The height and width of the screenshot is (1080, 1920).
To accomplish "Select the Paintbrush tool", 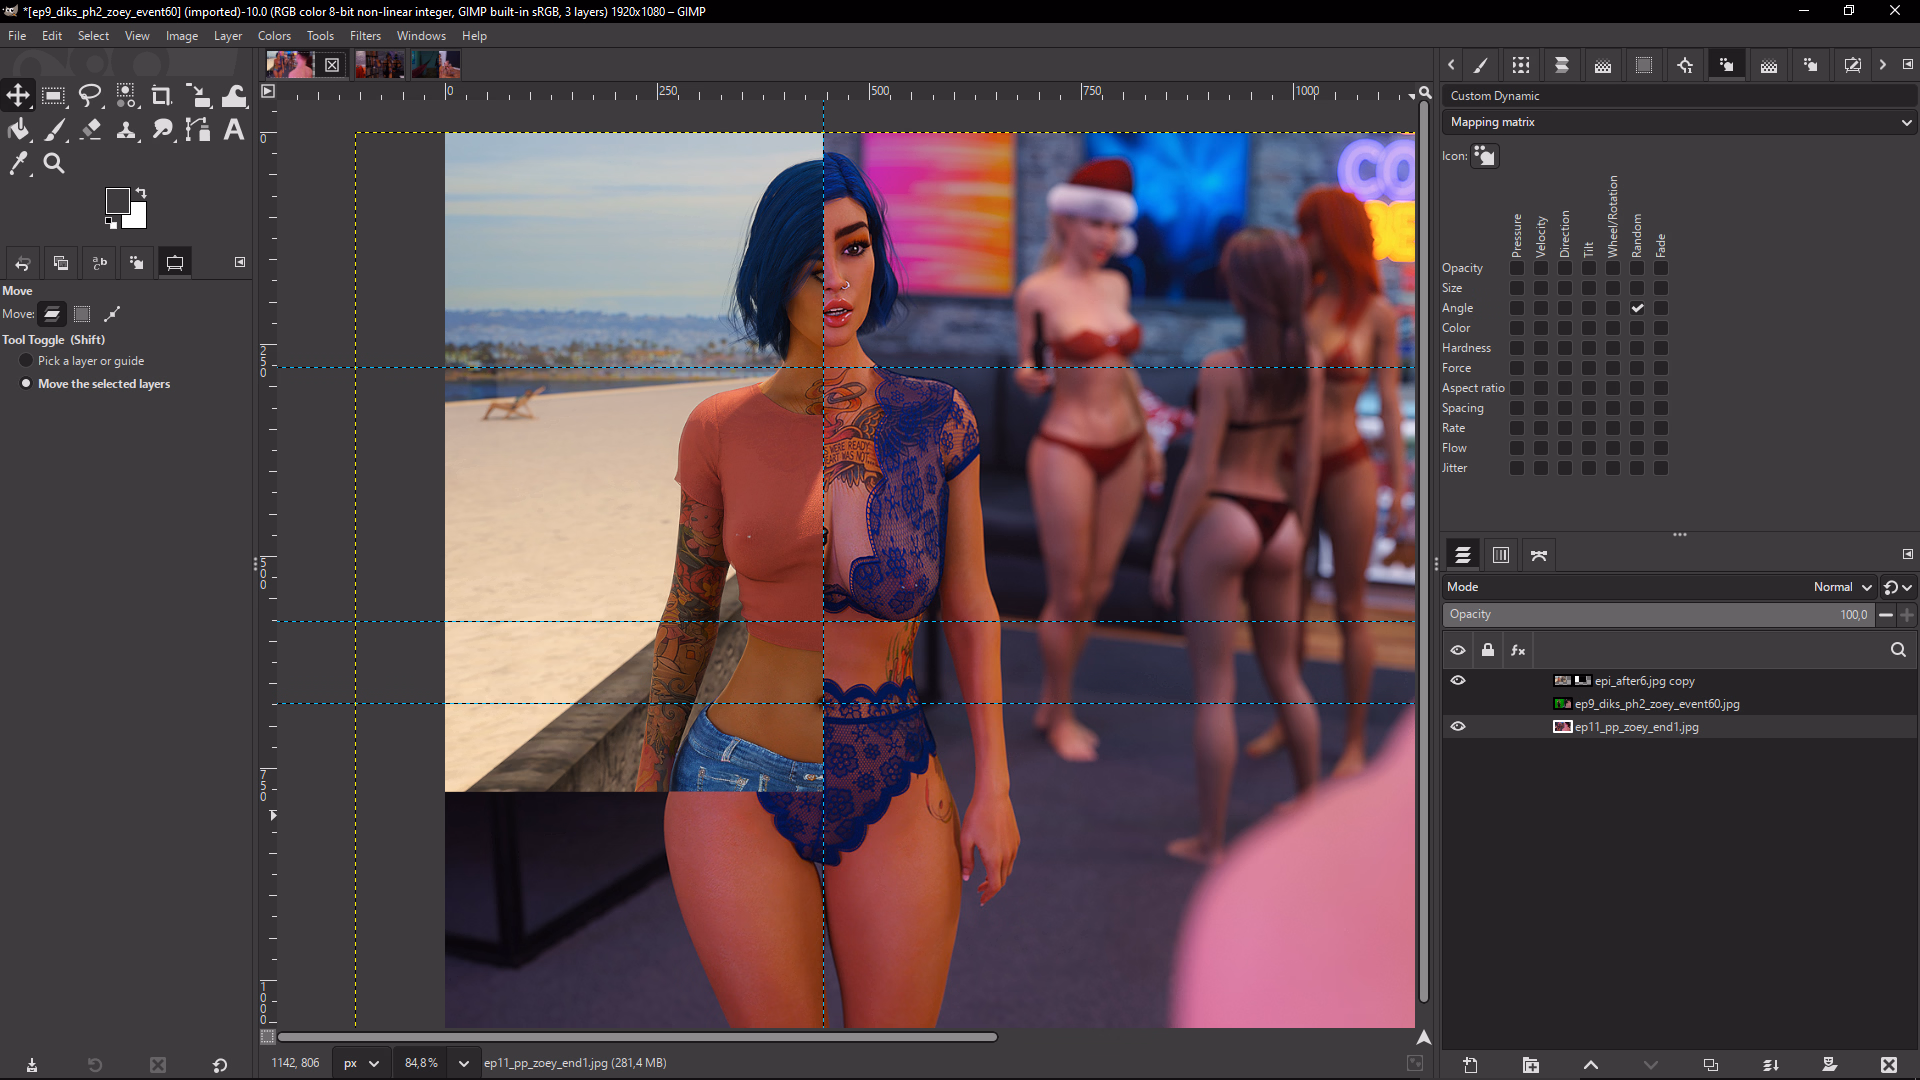I will (55, 129).
